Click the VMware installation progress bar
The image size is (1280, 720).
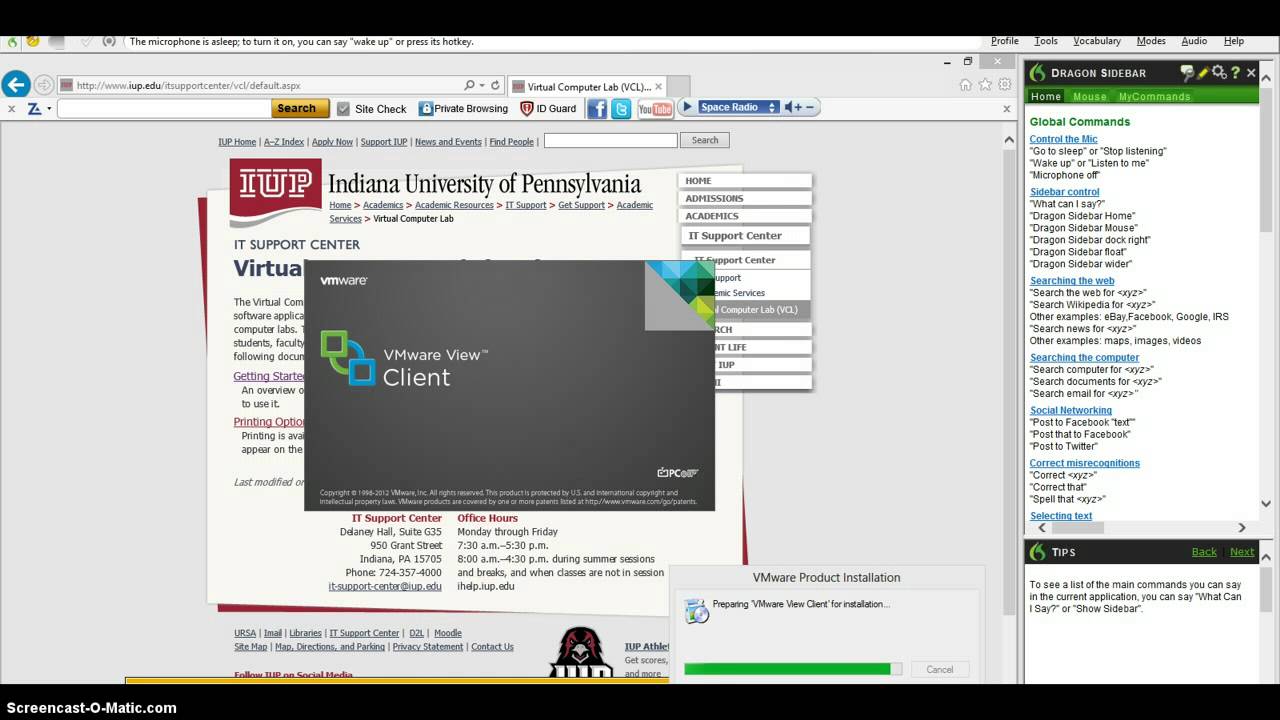click(x=793, y=669)
